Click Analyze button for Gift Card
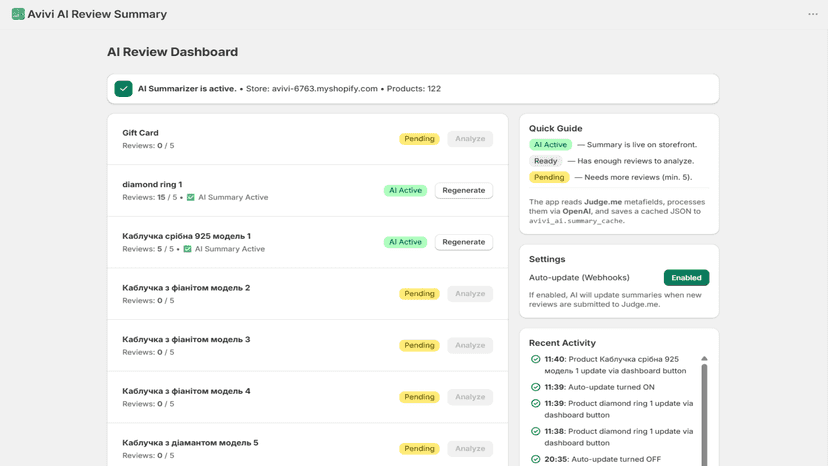The height and width of the screenshot is (466, 828). click(470, 139)
